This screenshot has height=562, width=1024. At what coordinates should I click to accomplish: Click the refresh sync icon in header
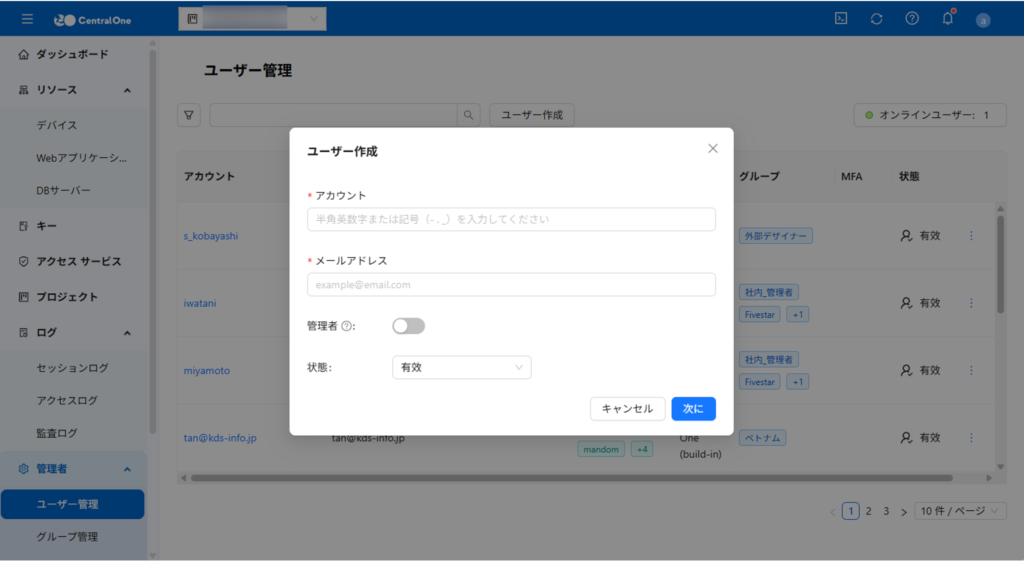876,18
